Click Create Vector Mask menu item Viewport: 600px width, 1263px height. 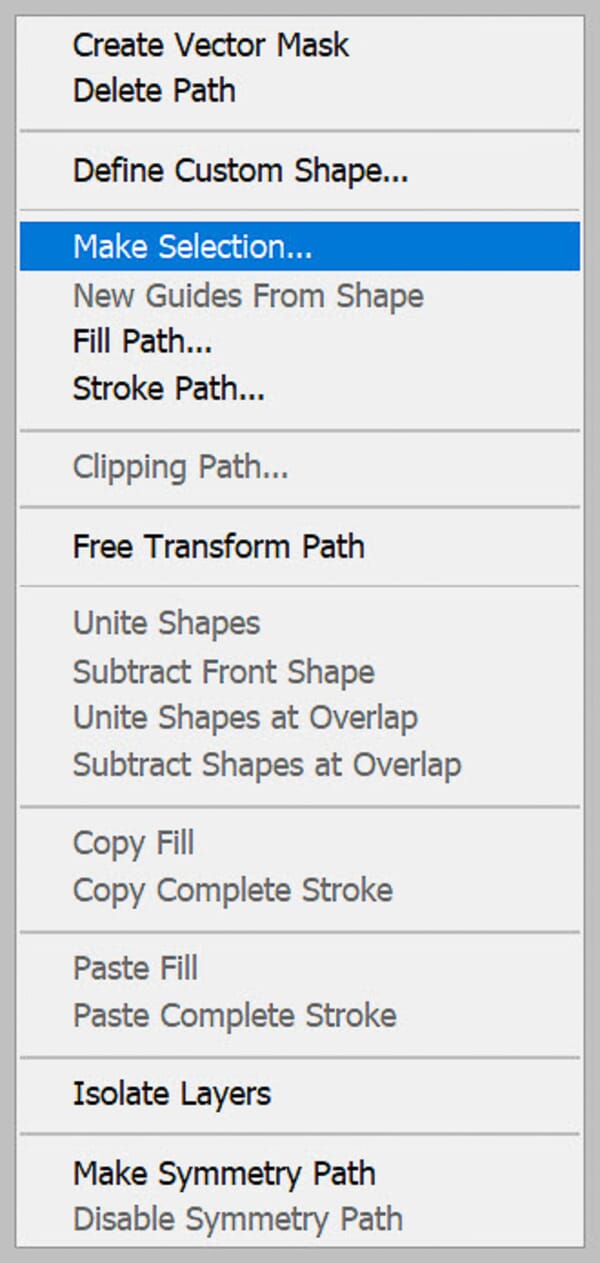coord(210,45)
